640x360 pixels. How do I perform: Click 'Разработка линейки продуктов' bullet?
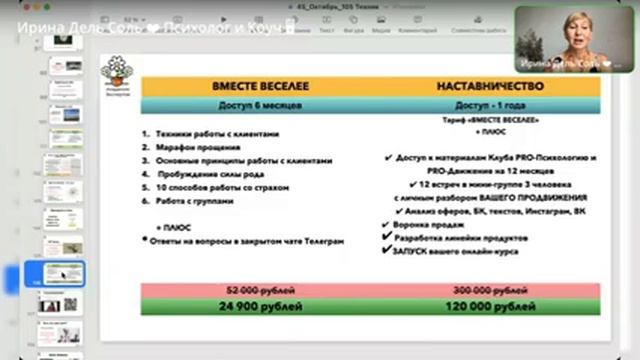click(x=461, y=238)
